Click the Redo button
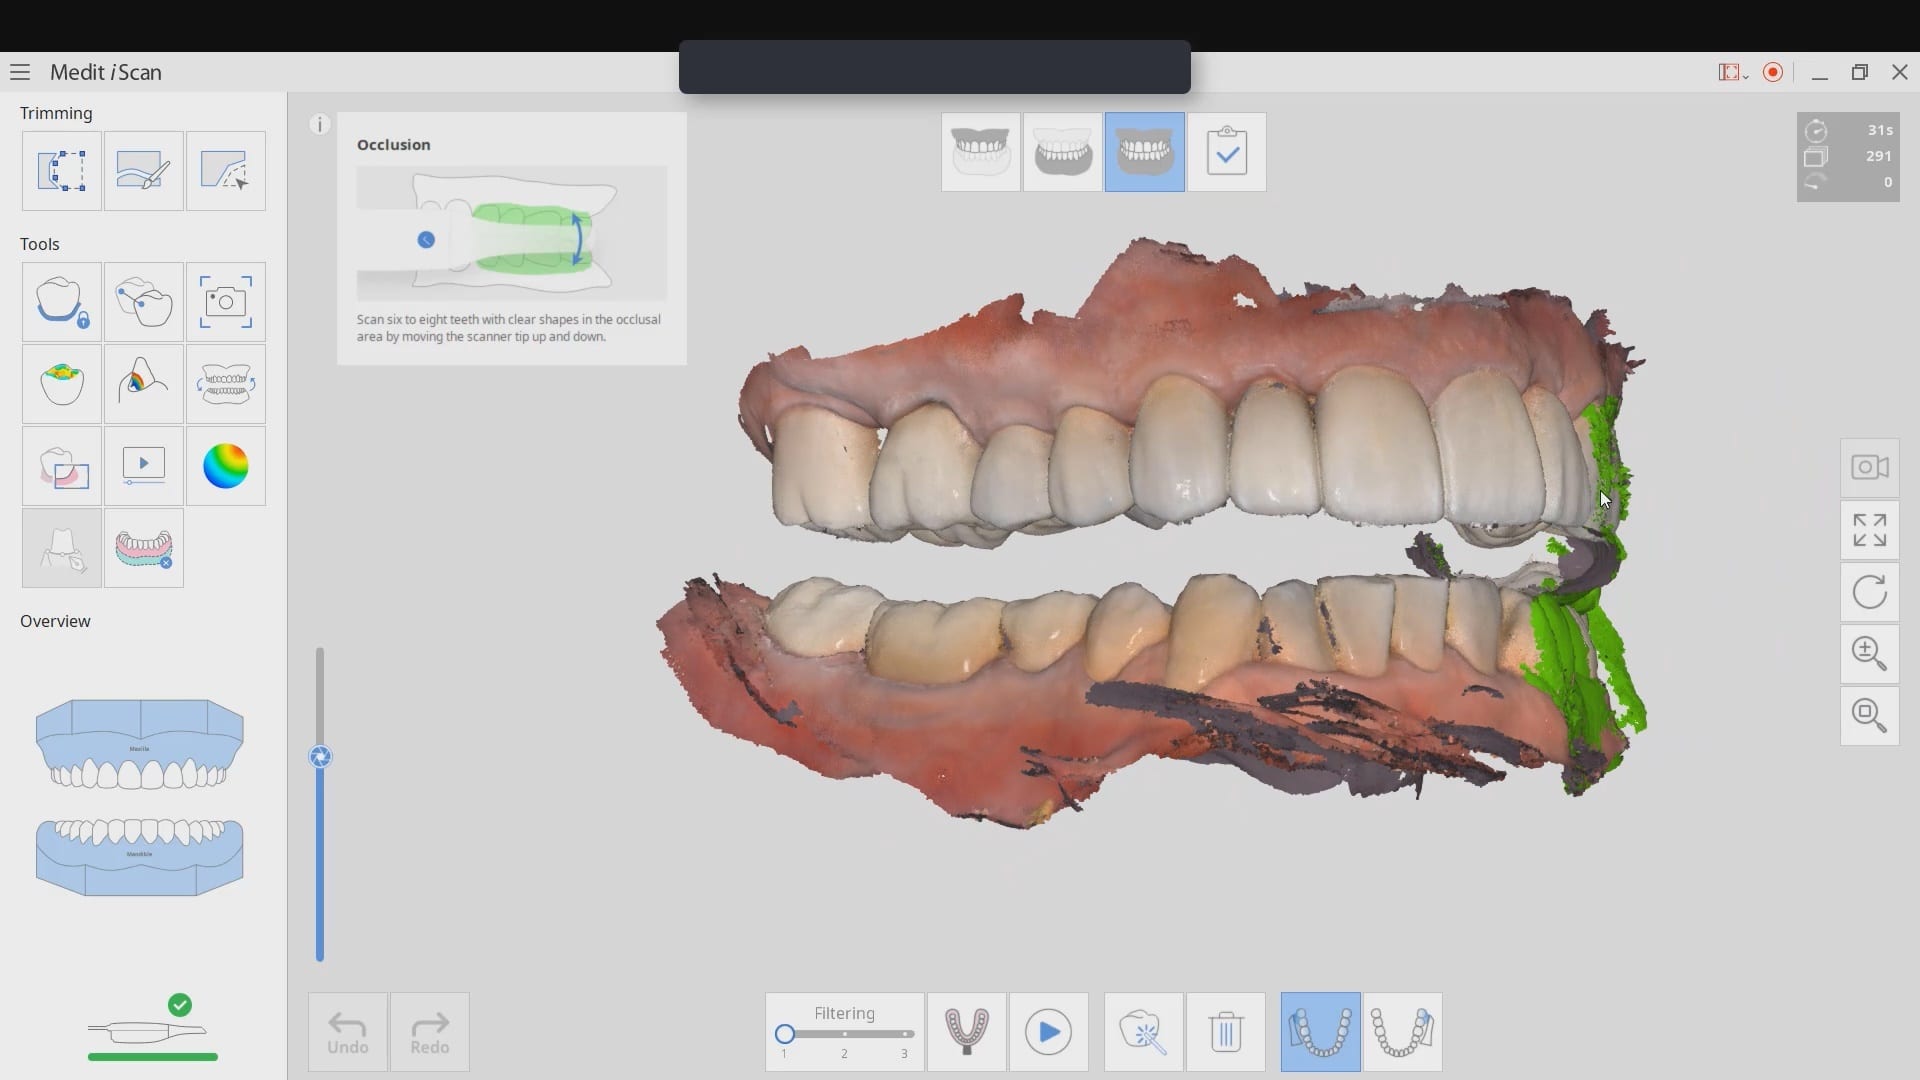 point(429,1032)
